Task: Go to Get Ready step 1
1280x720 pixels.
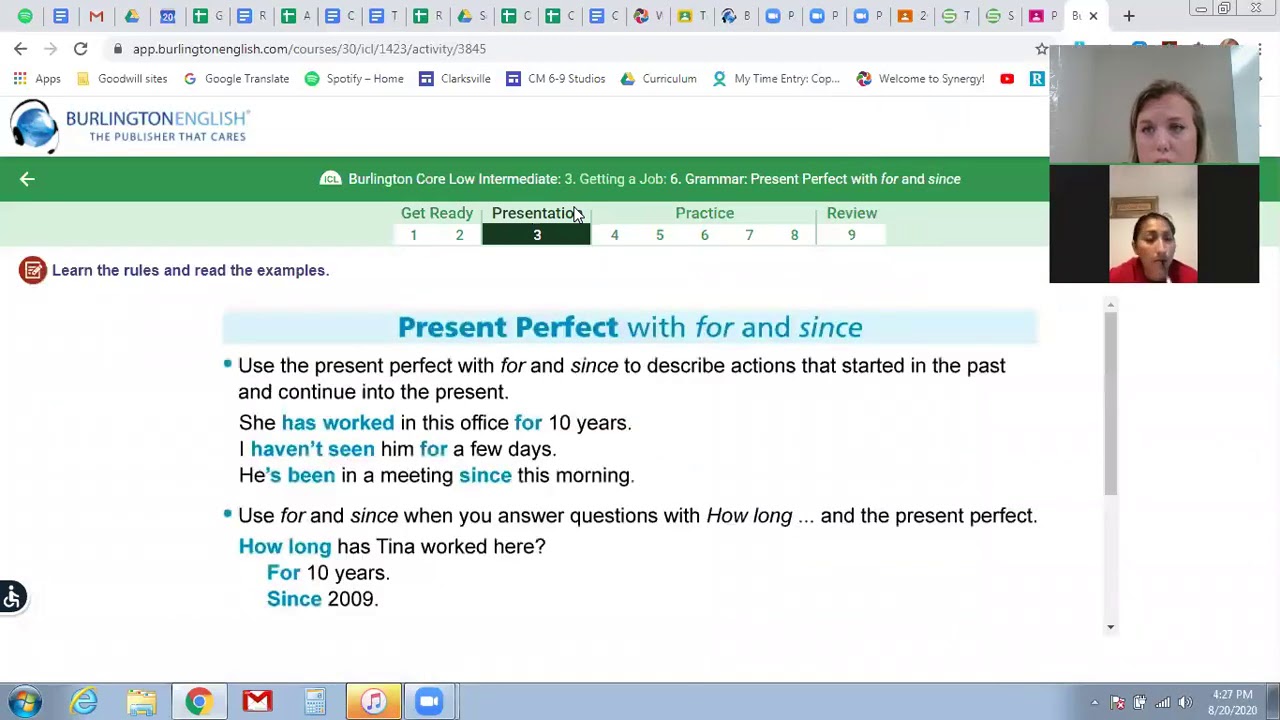Action: [413, 235]
